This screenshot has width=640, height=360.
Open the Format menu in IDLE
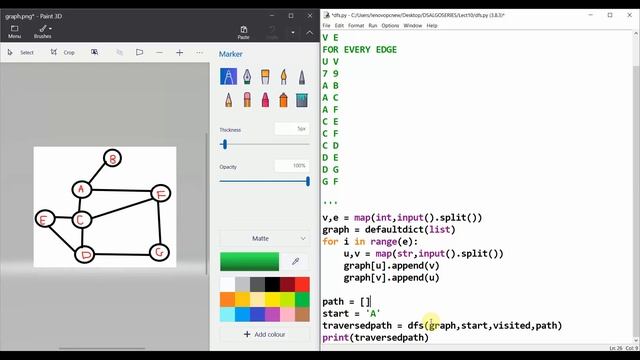coord(356,26)
